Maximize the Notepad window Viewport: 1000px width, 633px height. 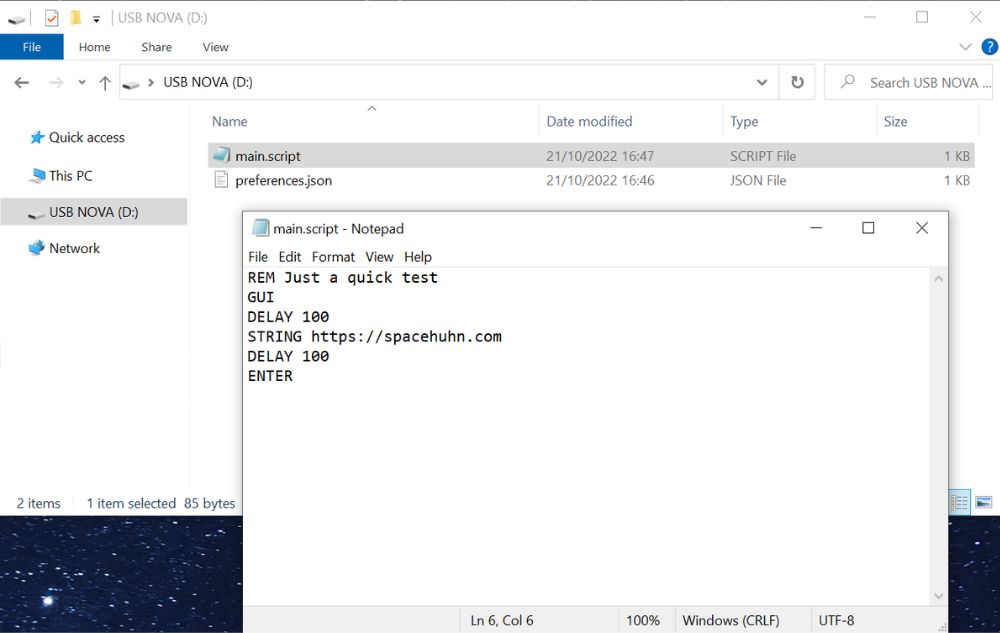tap(868, 228)
